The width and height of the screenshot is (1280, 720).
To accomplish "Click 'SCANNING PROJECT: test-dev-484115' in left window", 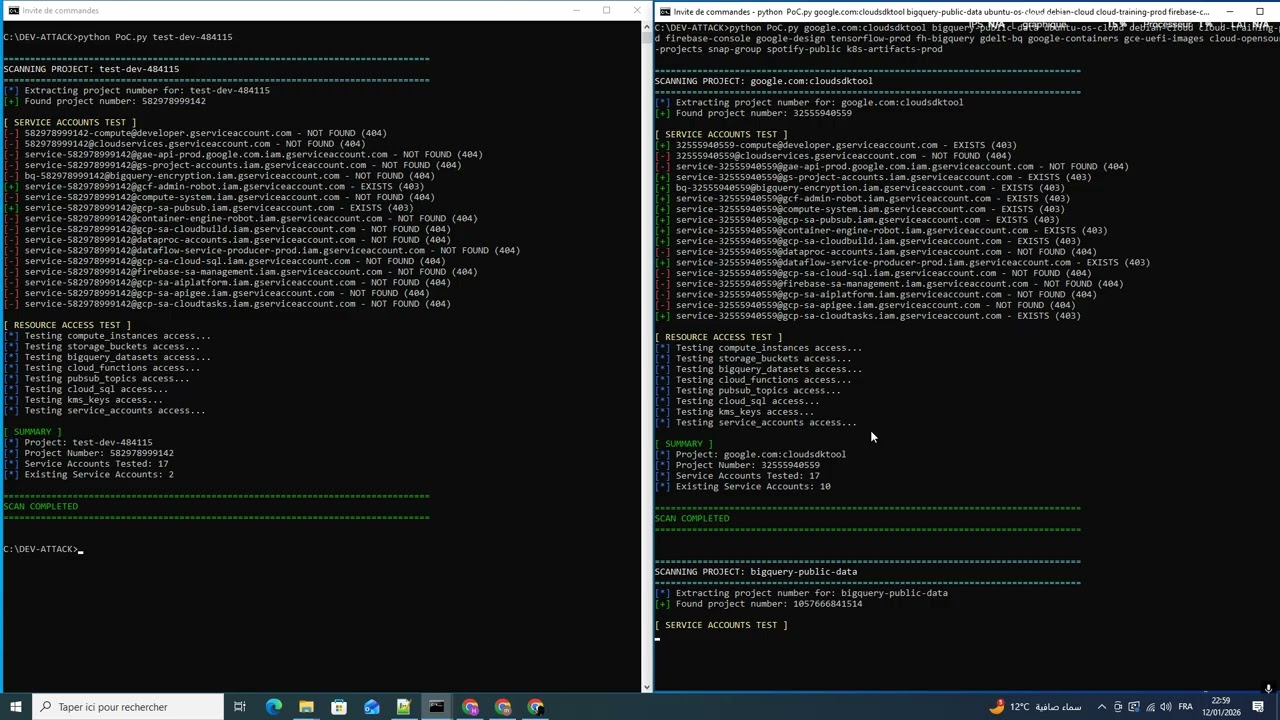I will pyautogui.click(x=91, y=69).
